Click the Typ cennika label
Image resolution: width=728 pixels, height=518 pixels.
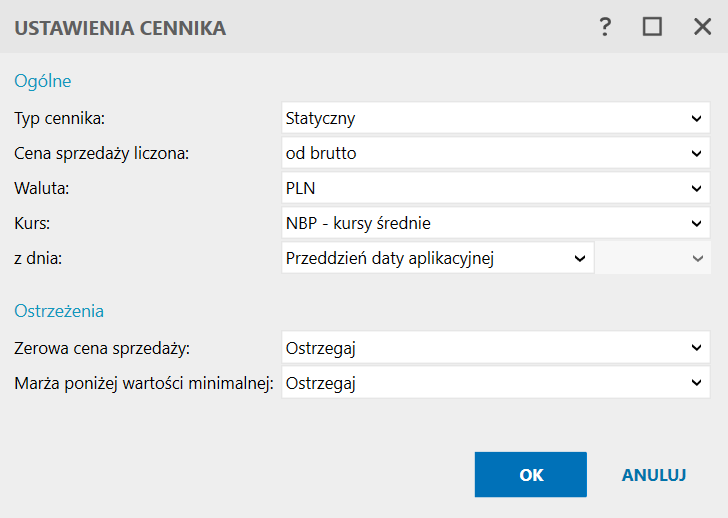click(60, 119)
